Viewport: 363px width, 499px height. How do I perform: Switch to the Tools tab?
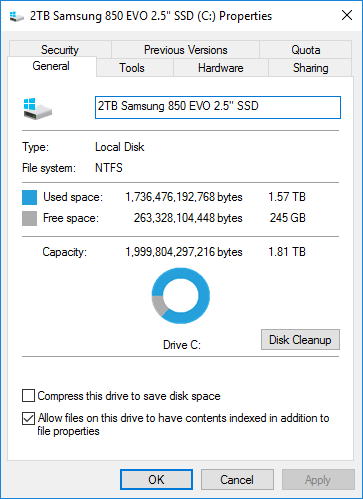click(x=132, y=68)
